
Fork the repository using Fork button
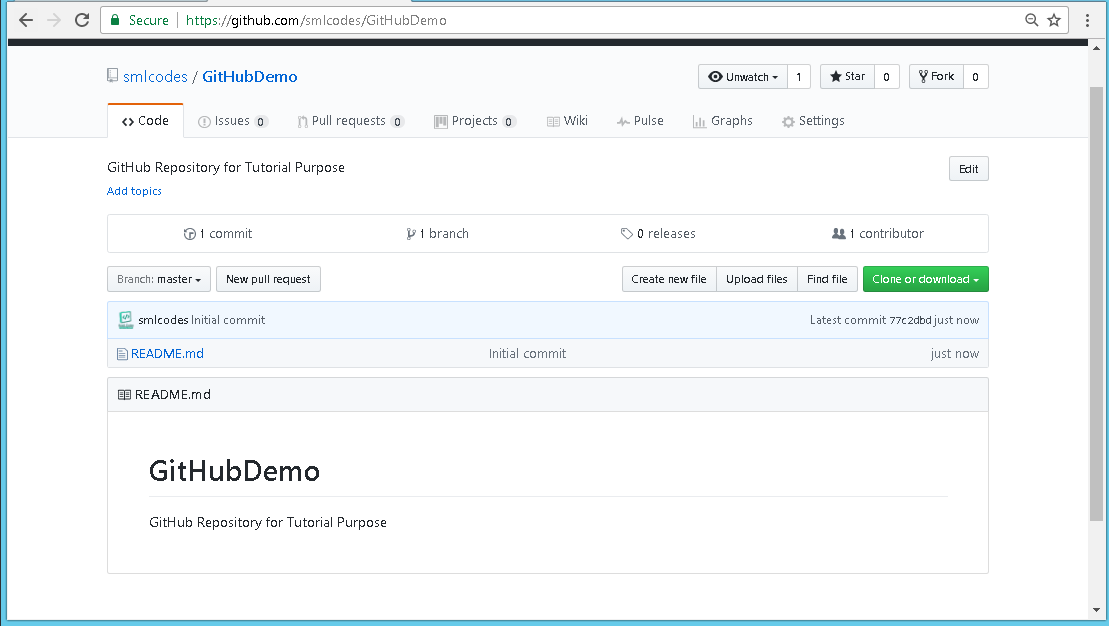pos(935,77)
